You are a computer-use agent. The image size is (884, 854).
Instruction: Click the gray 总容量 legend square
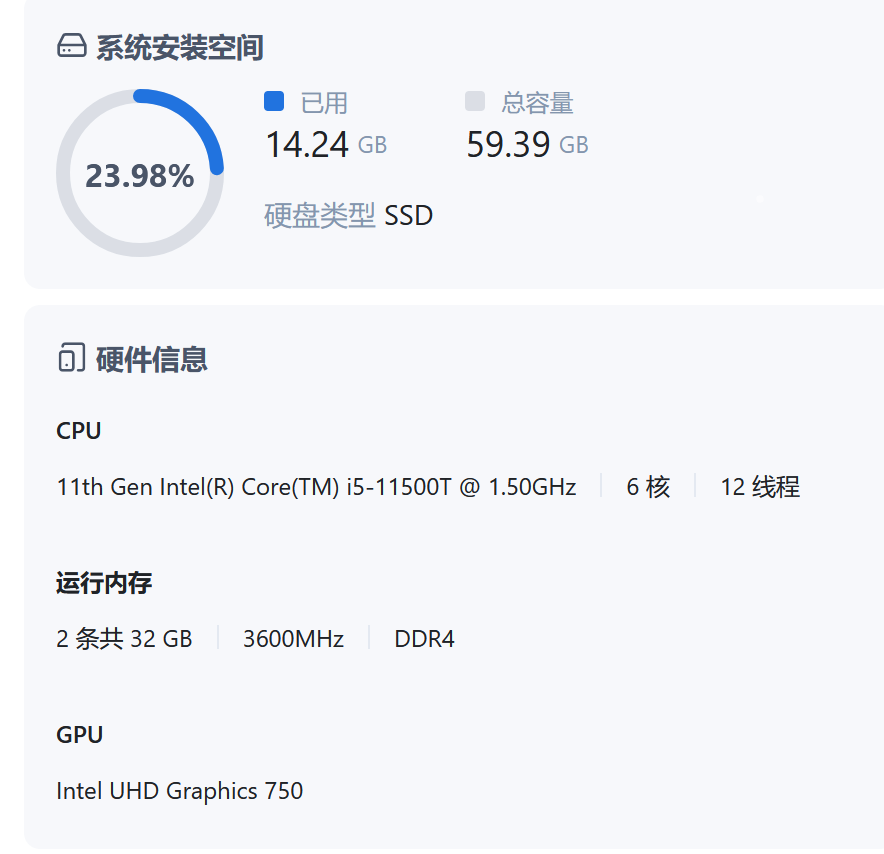tap(475, 102)
